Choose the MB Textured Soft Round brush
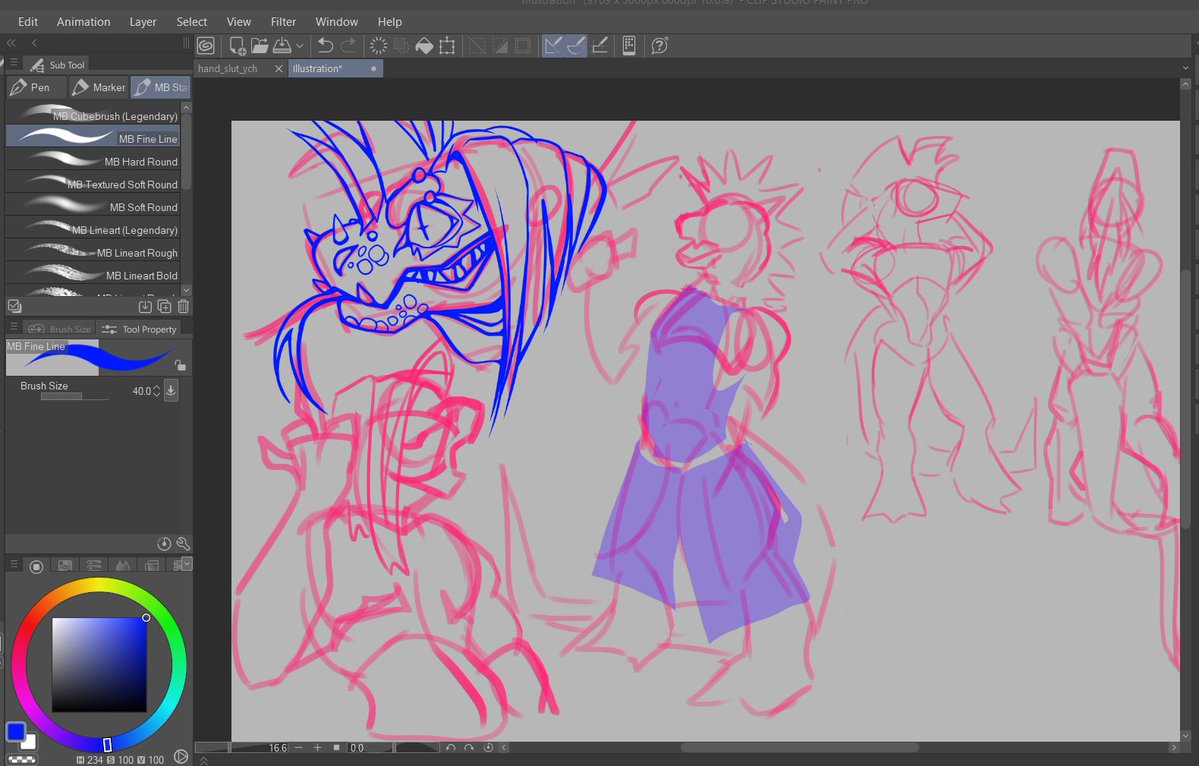1199x766 pixels. click(93, 184)
